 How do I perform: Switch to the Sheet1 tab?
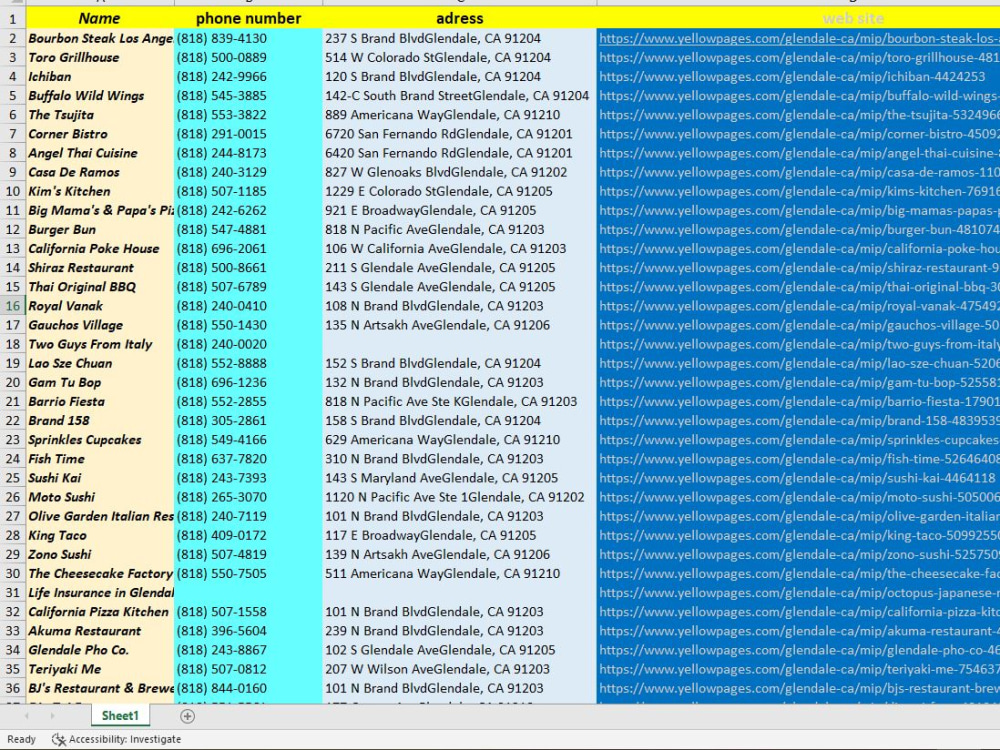[120, 716]
